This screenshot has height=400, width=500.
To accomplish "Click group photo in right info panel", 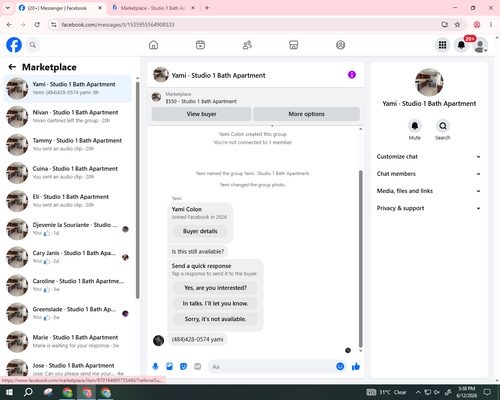I will [x=429, y=82].
